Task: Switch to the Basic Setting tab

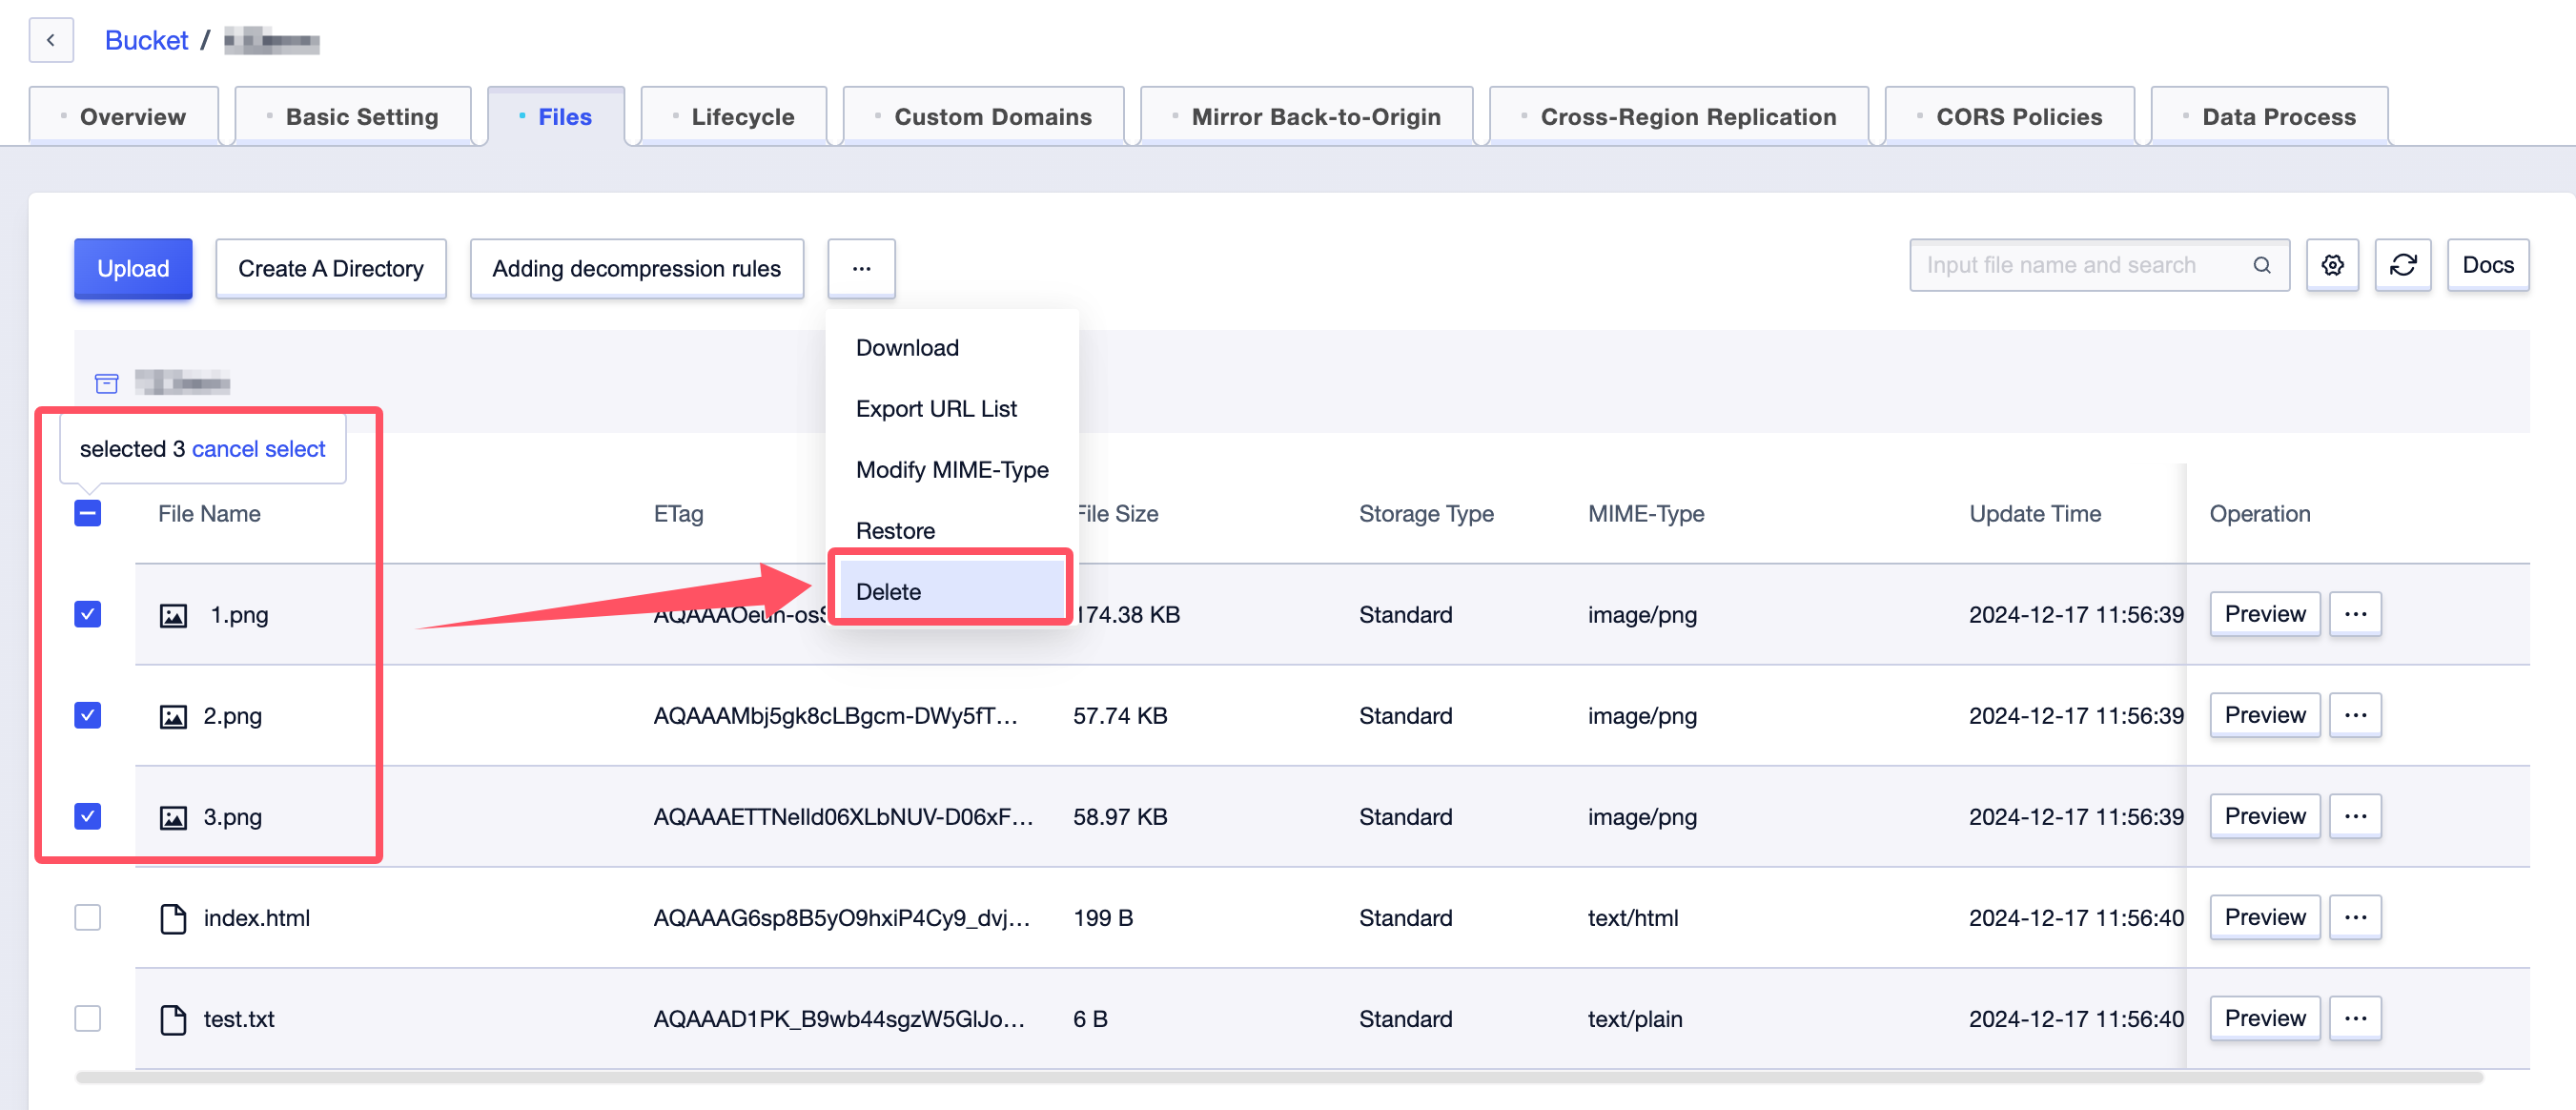Action: [353, 116]
